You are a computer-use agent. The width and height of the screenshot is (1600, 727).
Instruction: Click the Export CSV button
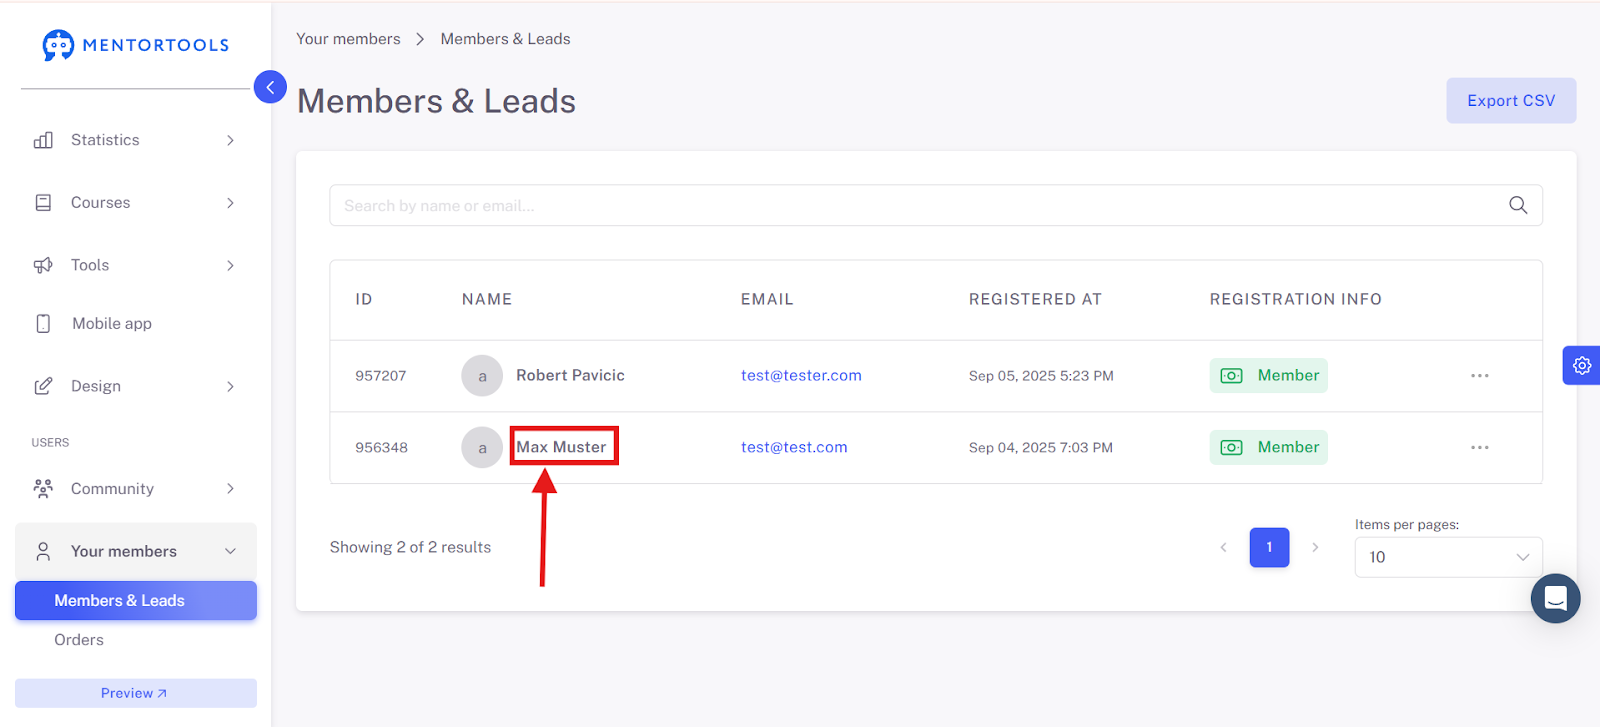coord(1511,101)
